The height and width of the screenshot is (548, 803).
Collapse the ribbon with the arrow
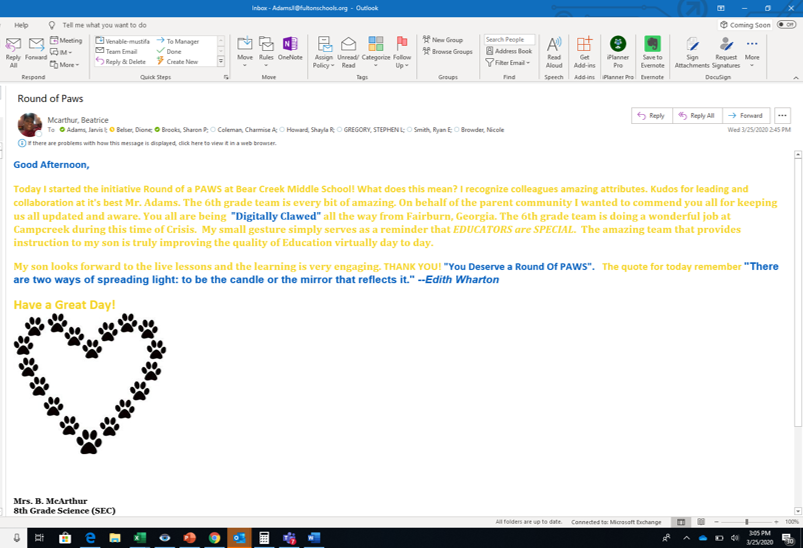tap(795, 77)
